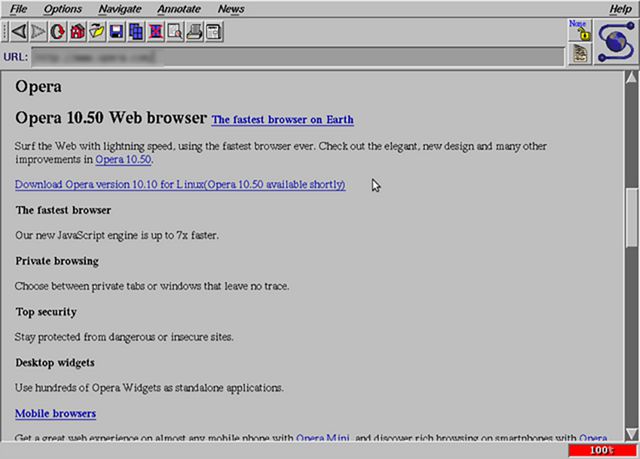Click inside the URL address field
Viewport: 640px width, 459px height.
coord(298,57)
